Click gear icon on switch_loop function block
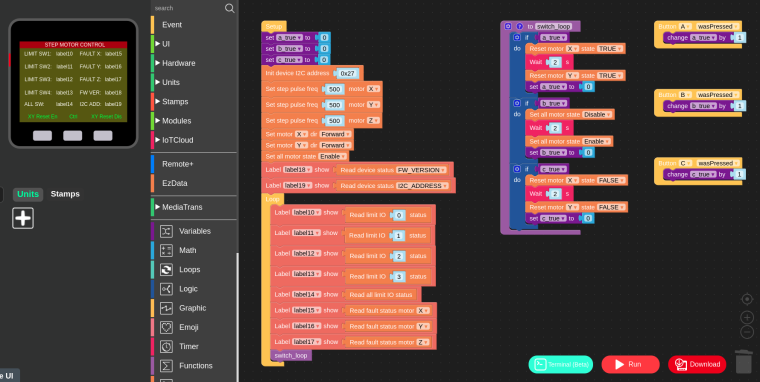This screenshot has width=760, height=382. click(508, 27)
